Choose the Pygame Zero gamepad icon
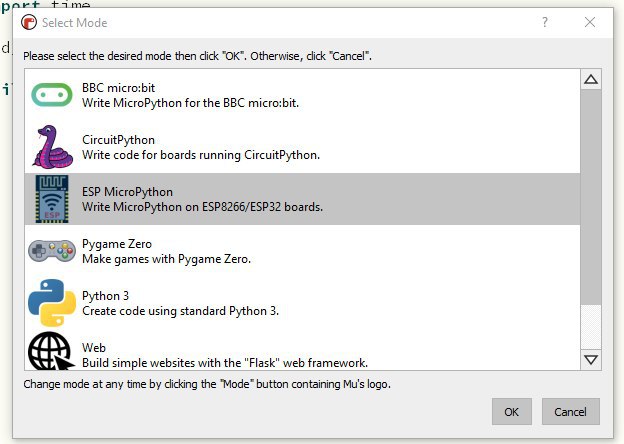The width and height of the screenshot is (624, 444). 51,251
